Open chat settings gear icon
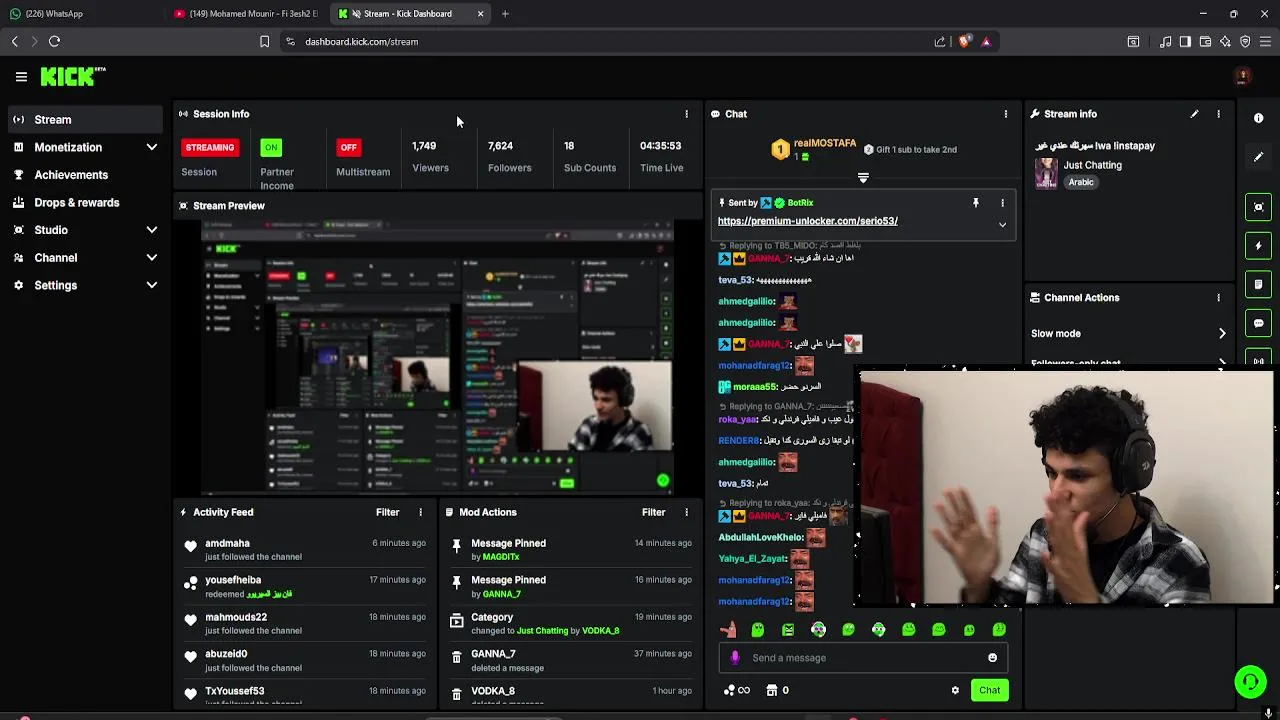The height and width of the screenshot is (720, 1280). (x=955, y=690)
